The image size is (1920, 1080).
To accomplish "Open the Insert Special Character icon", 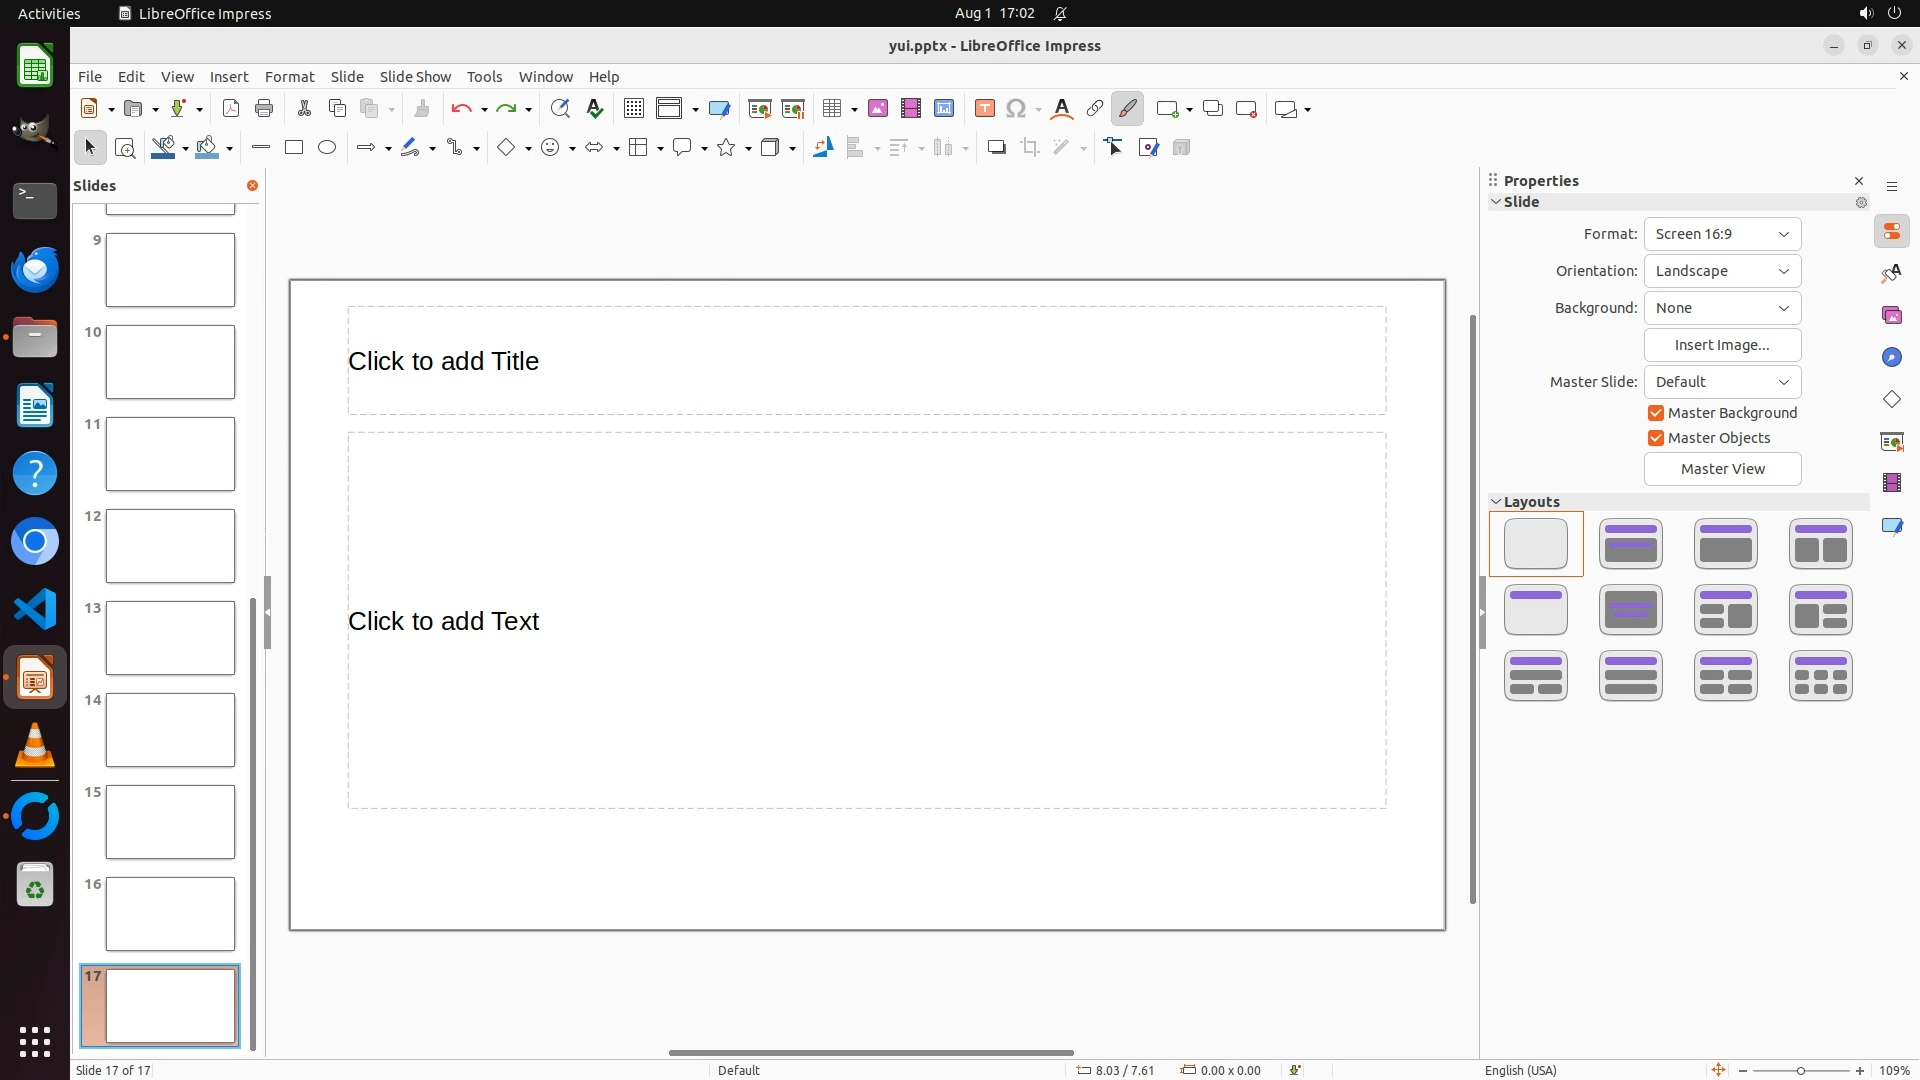I will 1016,109.
